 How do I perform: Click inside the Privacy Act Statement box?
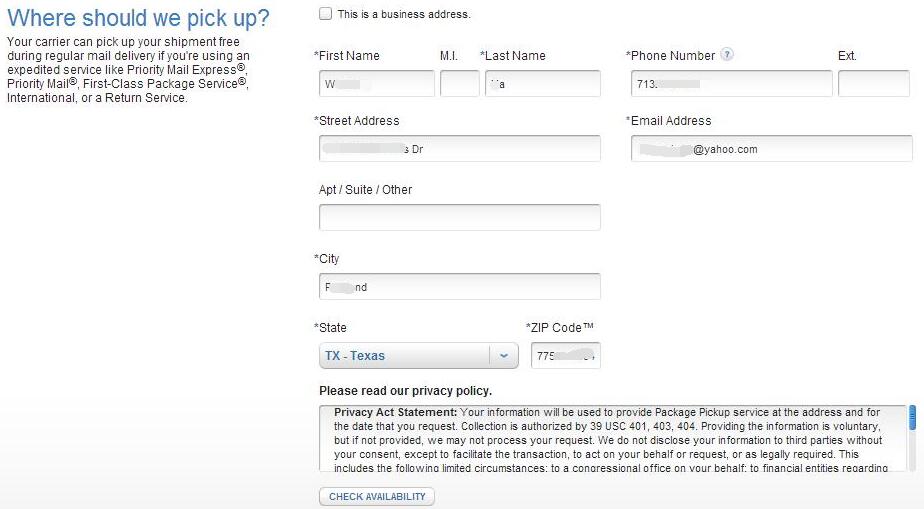pyautogui.click(x=613, y=438)
